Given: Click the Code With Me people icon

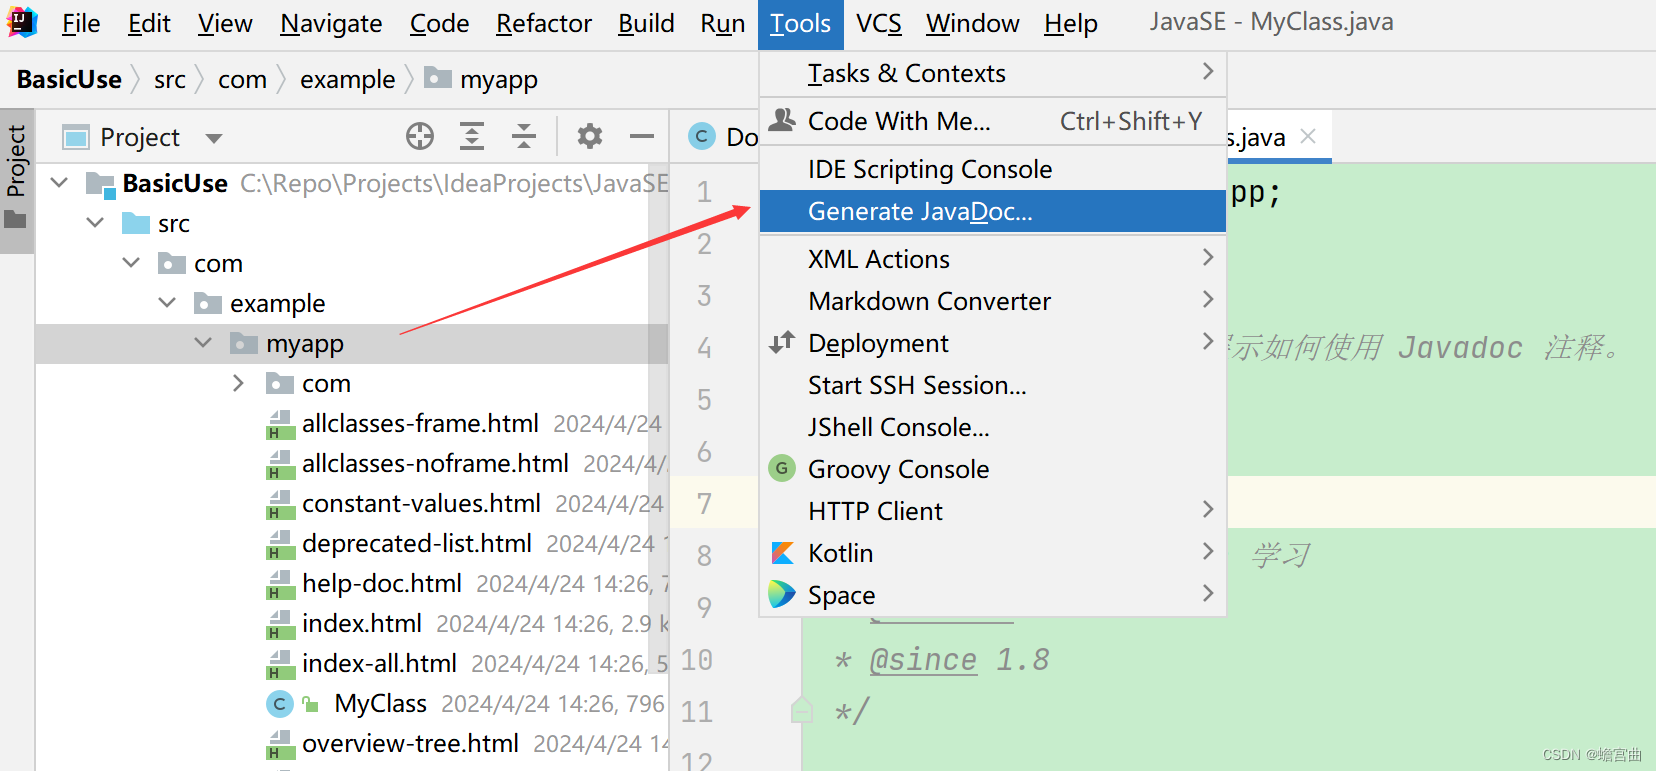Looking at the screenshot, I should [782, 121].
